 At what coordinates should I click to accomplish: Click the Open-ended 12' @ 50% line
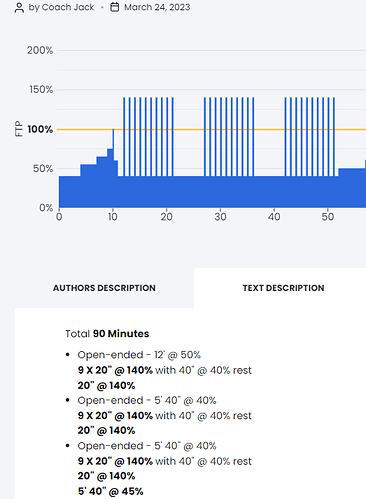[x=139, y=355]
